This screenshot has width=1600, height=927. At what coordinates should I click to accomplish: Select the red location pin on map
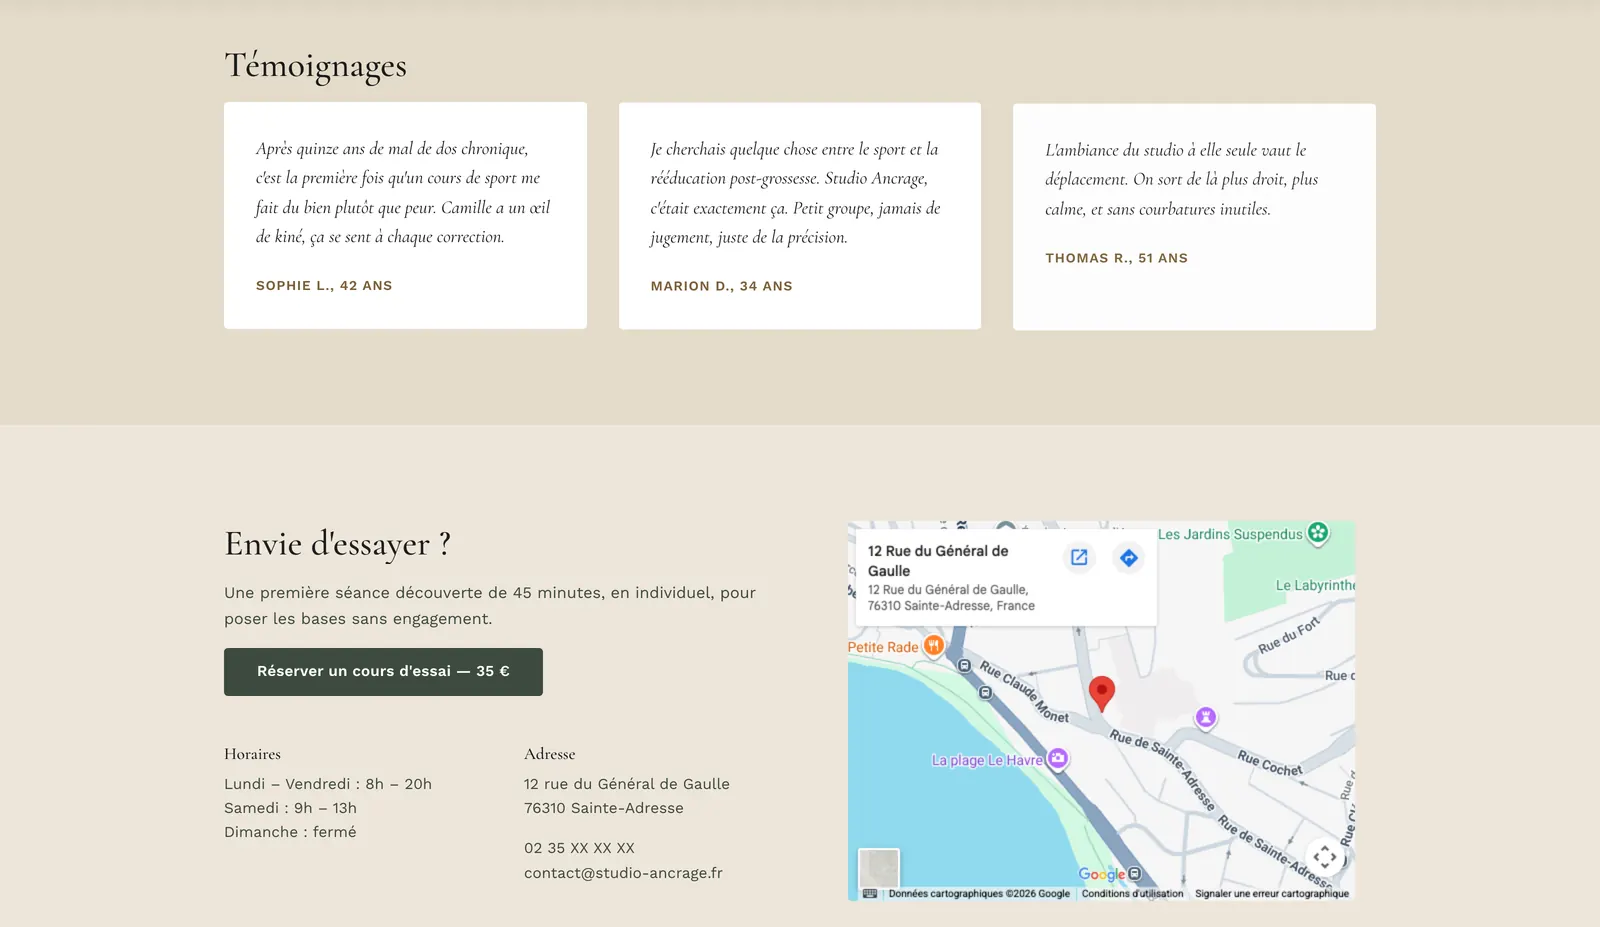click(x=1101, y=693)
